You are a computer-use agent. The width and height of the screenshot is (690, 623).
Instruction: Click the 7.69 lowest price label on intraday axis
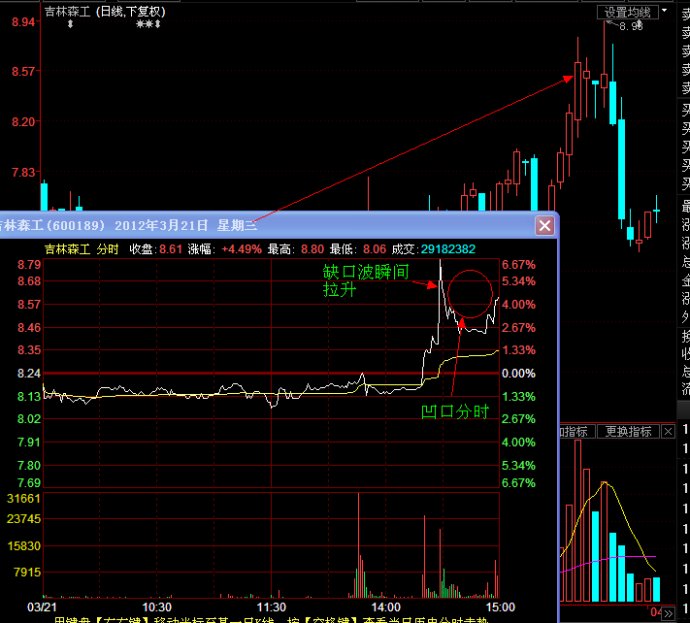click(29, 483)
